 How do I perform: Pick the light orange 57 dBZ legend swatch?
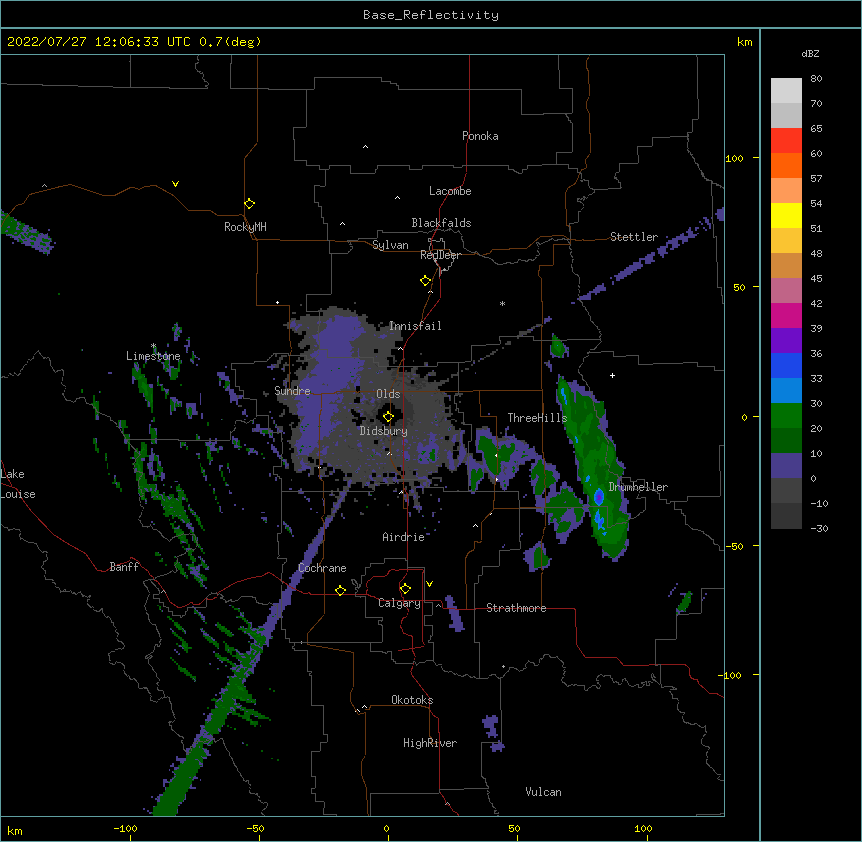786,191
